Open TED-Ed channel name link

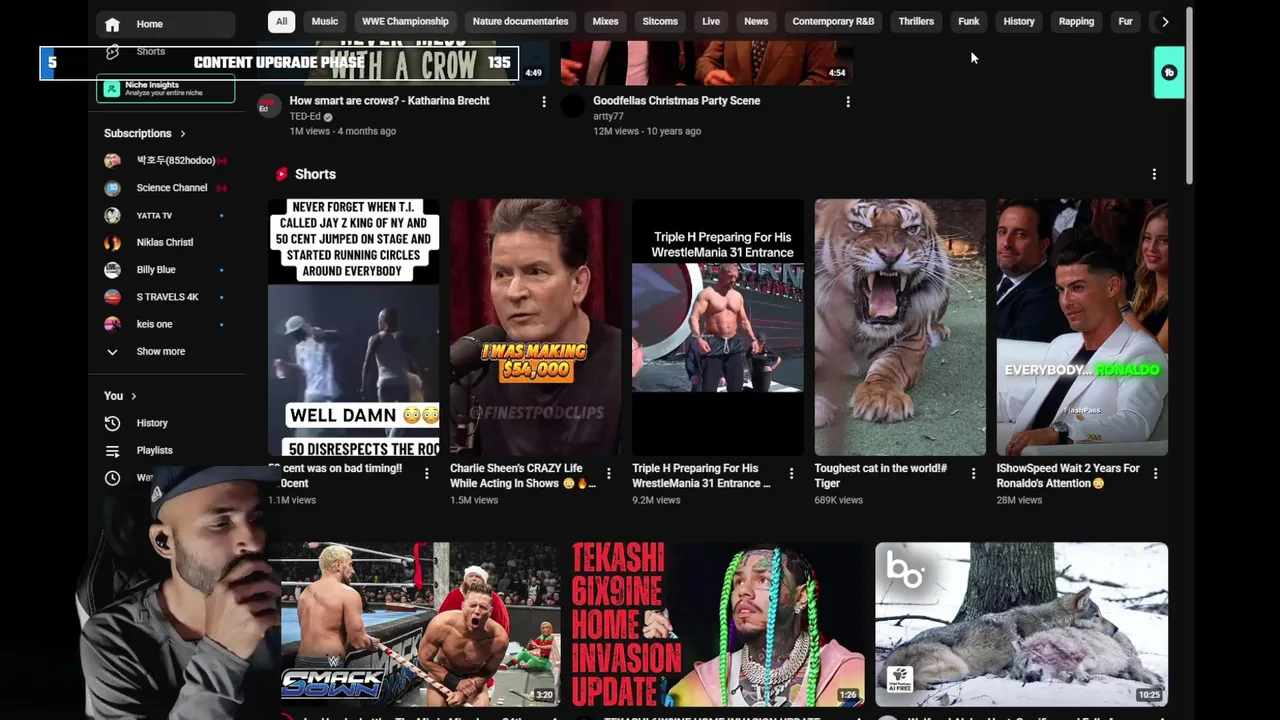point(305,117)
